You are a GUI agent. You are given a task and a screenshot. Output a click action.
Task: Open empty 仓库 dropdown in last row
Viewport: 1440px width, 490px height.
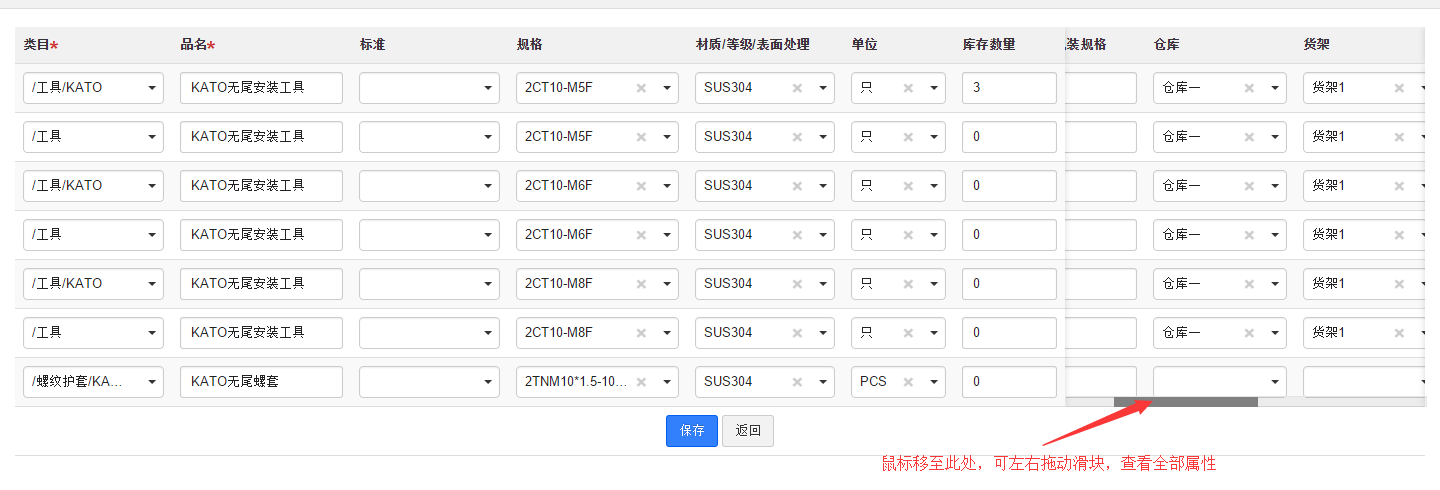point(1275,382)
